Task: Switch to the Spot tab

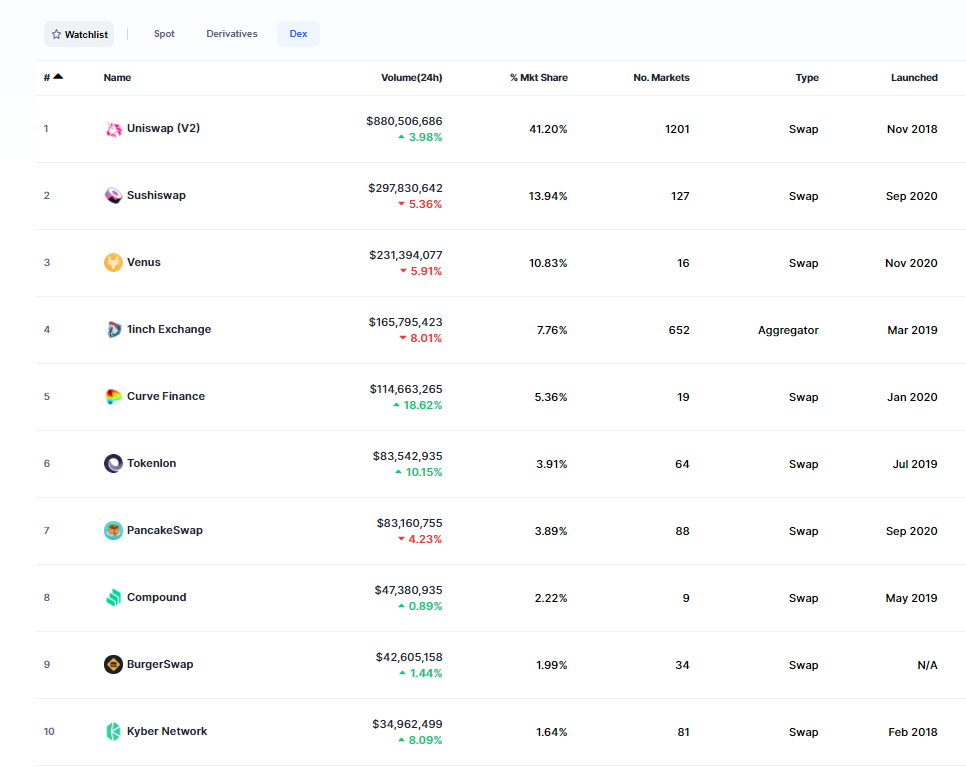Action: [164, 34]
